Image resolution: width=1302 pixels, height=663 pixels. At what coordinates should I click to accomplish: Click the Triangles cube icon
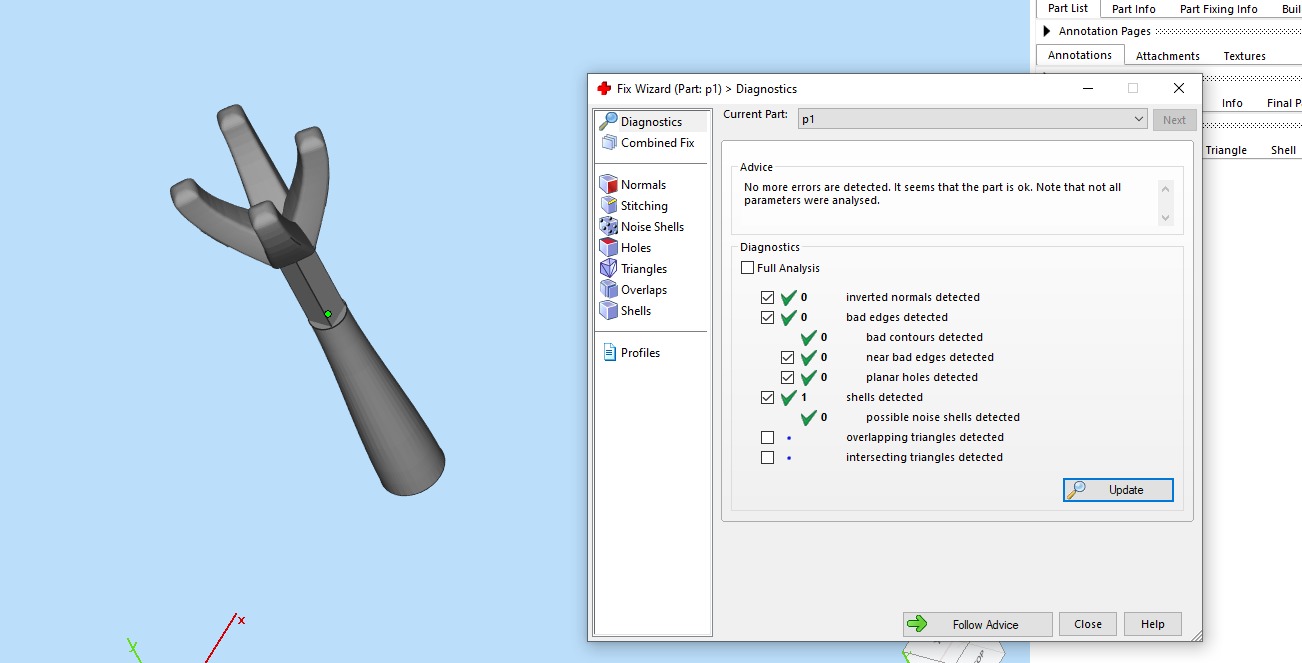[x=608, y=268]
